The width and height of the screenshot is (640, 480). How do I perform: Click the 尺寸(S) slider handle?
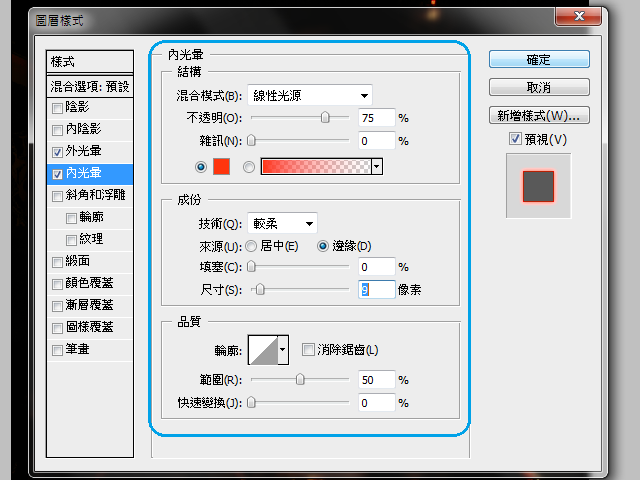[260, 289]
